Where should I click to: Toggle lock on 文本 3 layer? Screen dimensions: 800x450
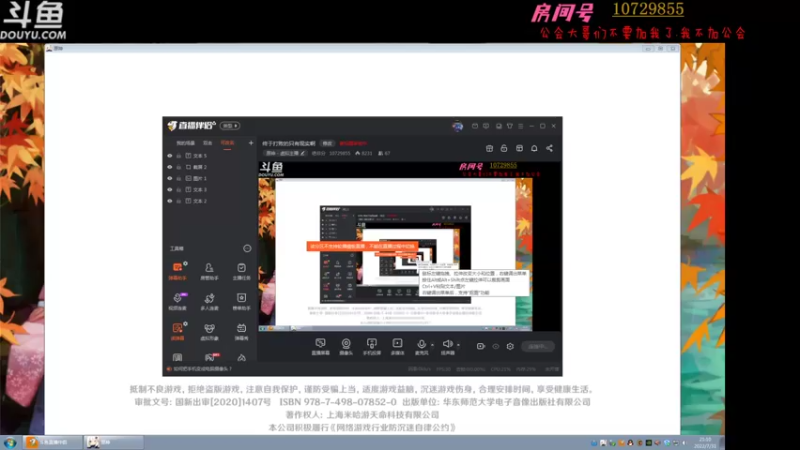[x=179, y=189]
